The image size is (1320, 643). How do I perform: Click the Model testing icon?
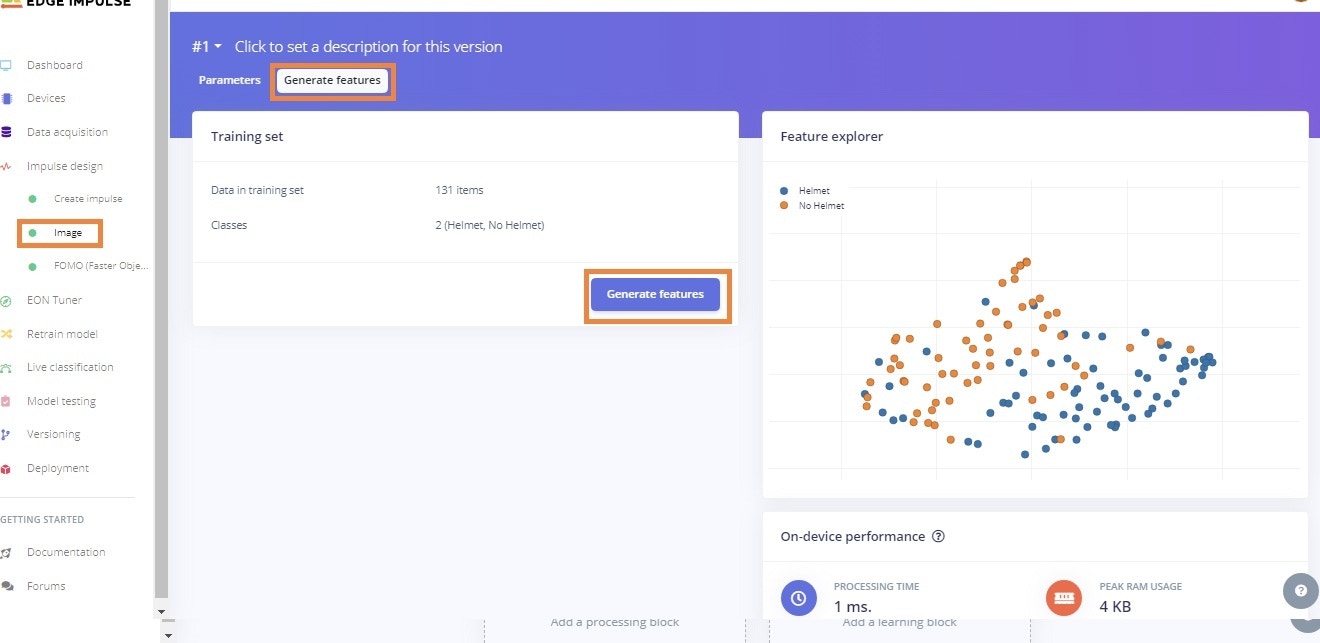pyautogui.click(x=6, y=401)
